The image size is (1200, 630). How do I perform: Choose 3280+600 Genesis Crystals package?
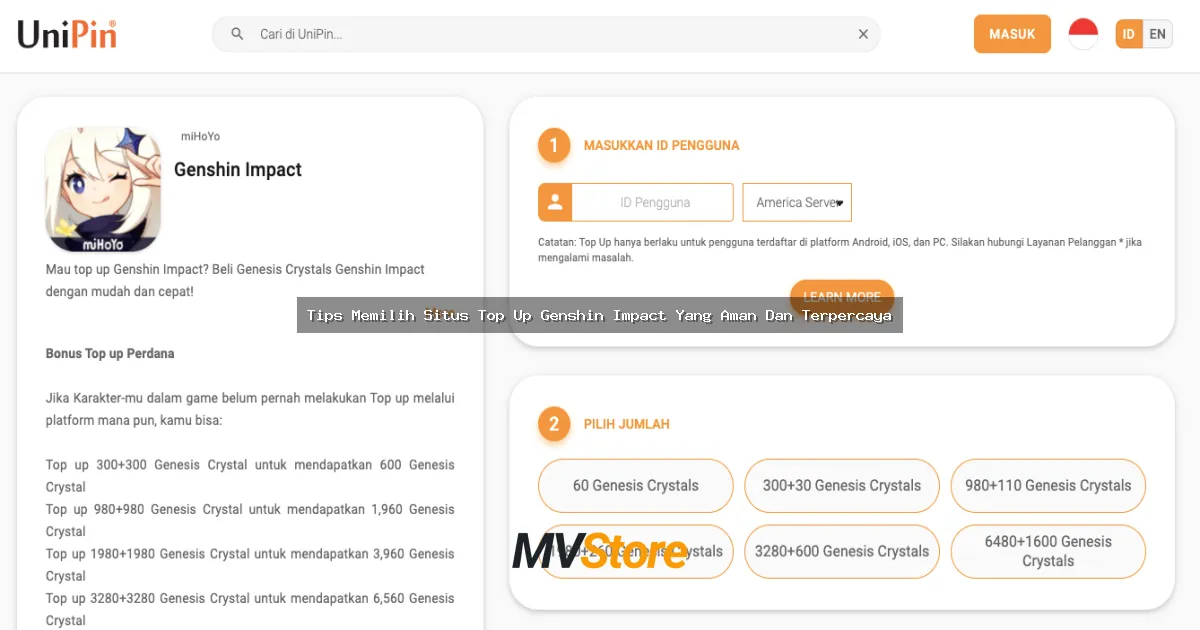[842, 551]
